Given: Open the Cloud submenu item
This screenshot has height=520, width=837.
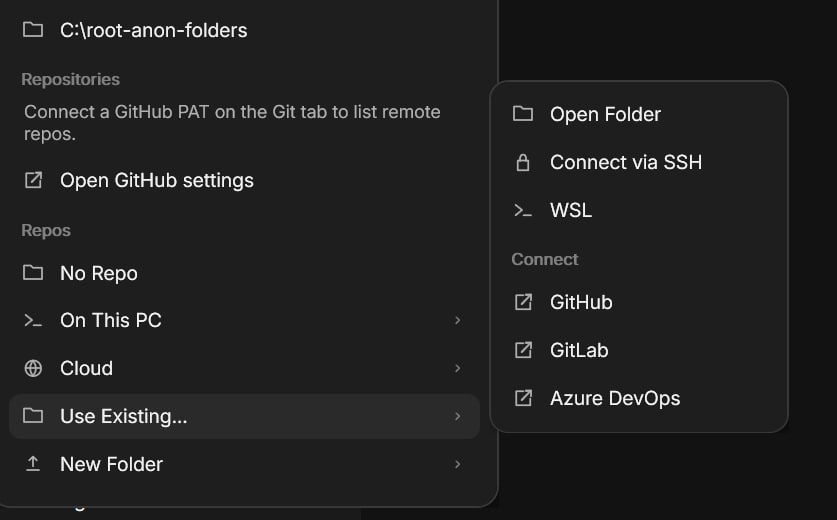Looking at the screenshot, I should pyautogui.click(x=244, y=368).
